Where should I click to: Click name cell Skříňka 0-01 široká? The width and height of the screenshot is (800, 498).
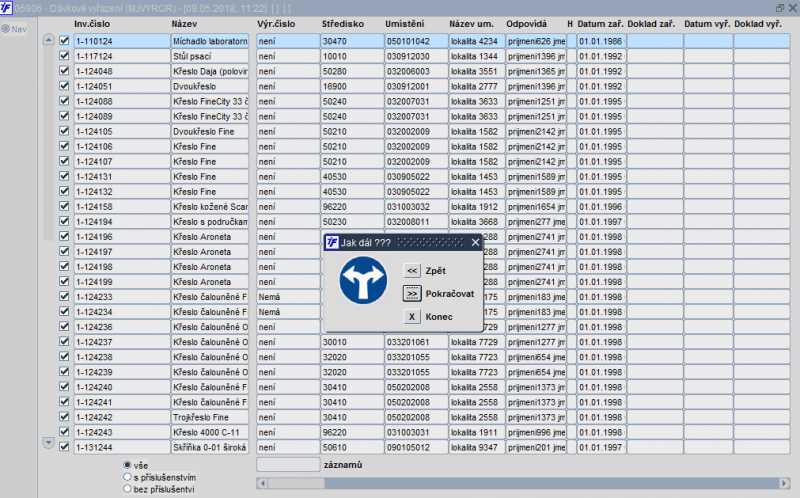coord(210,447)
